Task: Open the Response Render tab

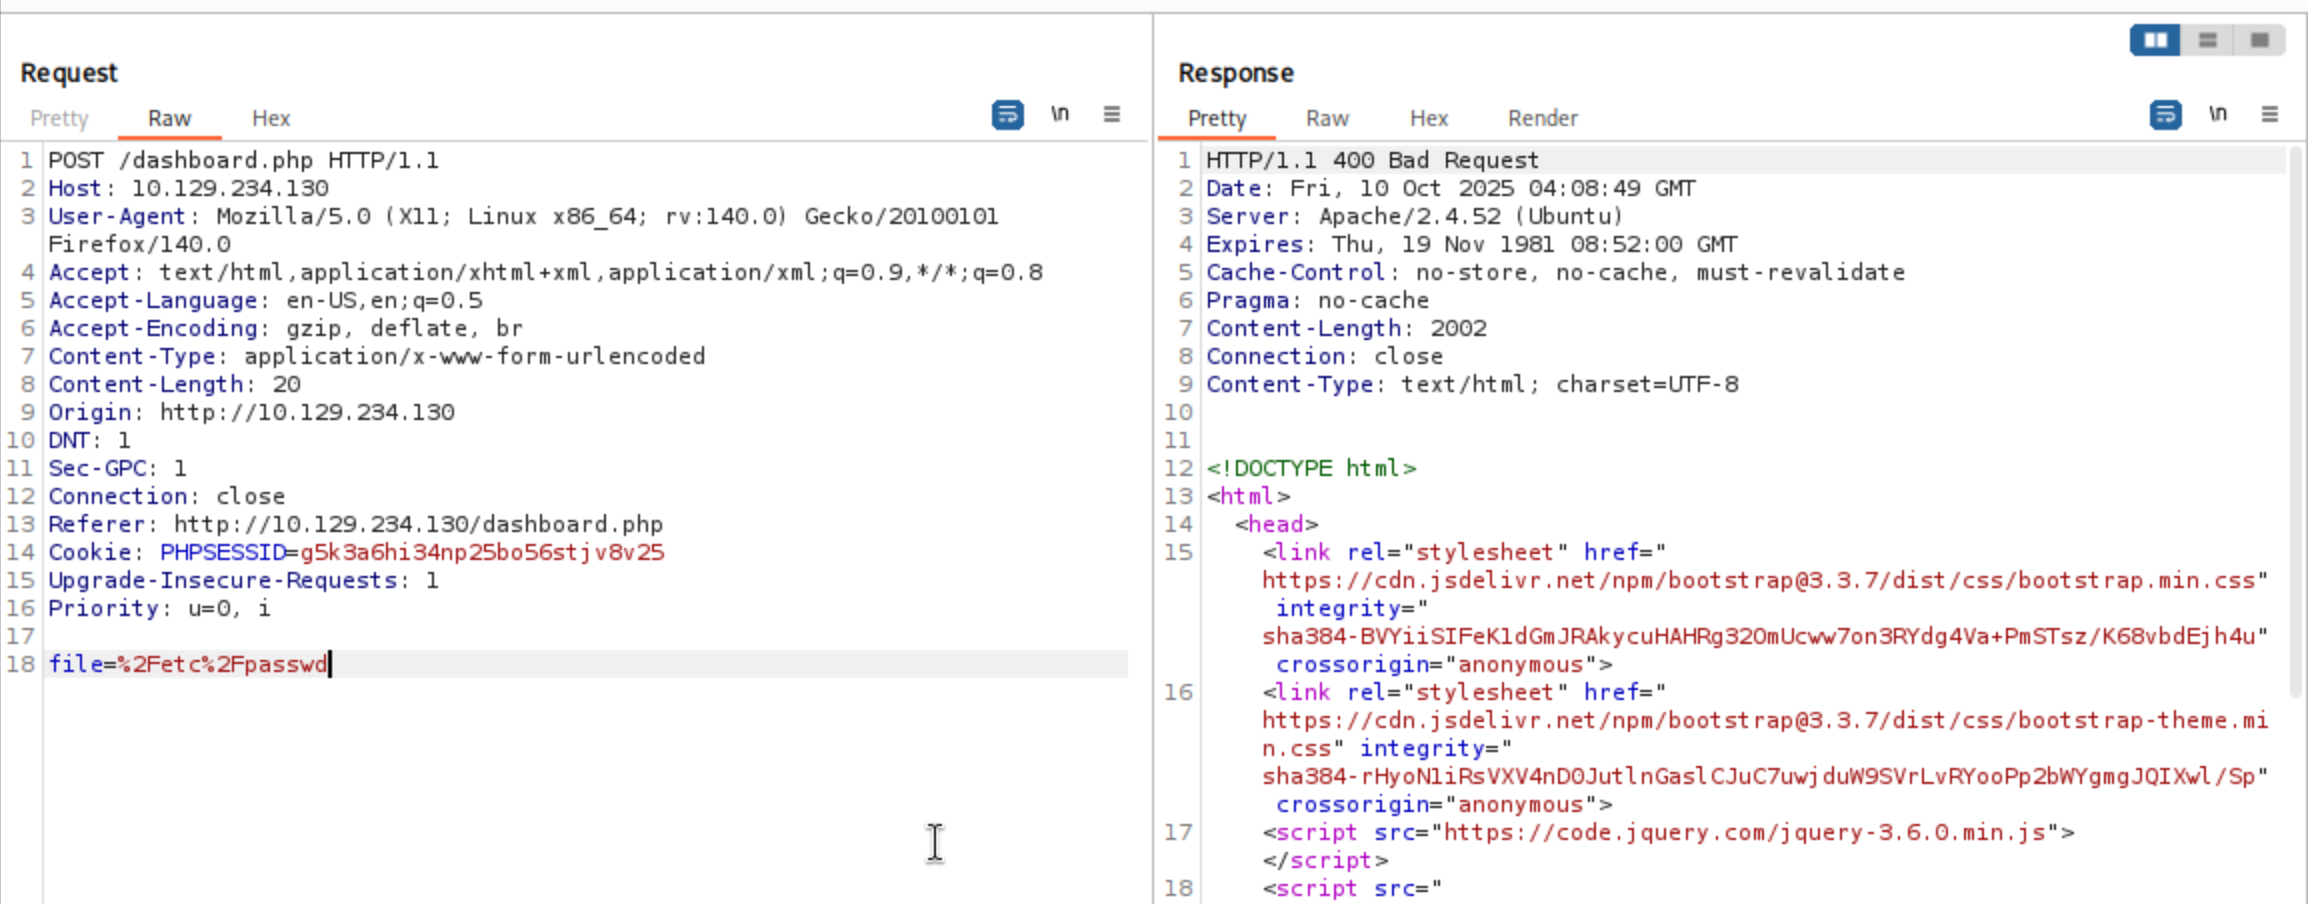Action: 1542,119
